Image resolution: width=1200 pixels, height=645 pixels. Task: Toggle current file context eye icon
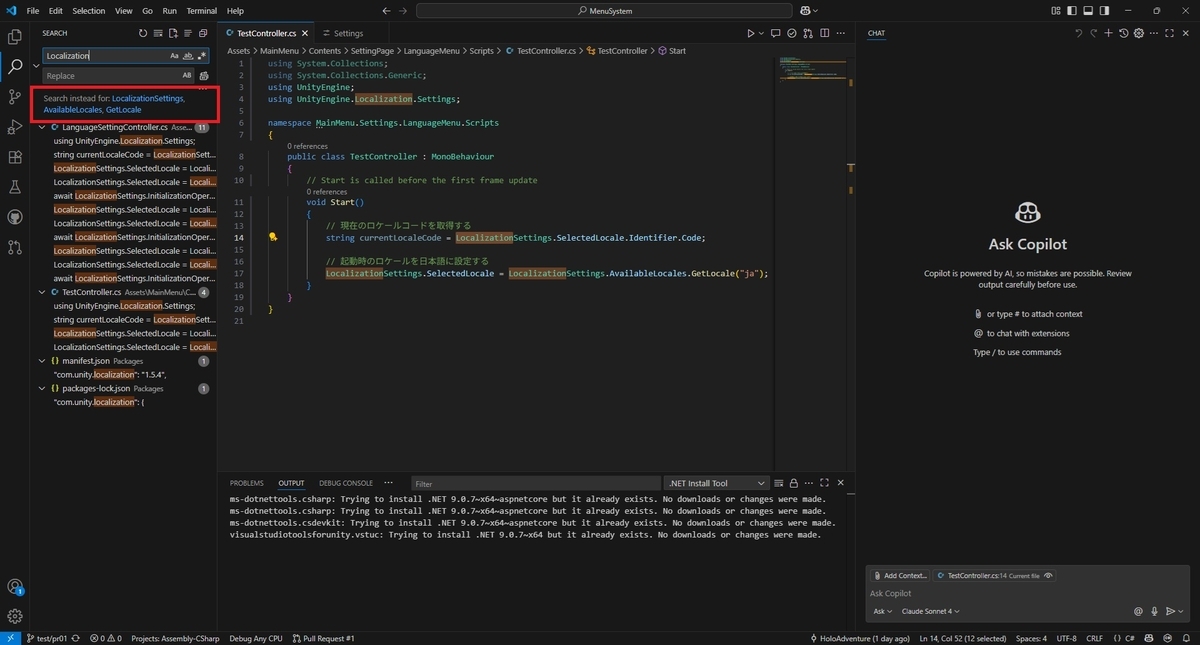[x=1048, y=576]
